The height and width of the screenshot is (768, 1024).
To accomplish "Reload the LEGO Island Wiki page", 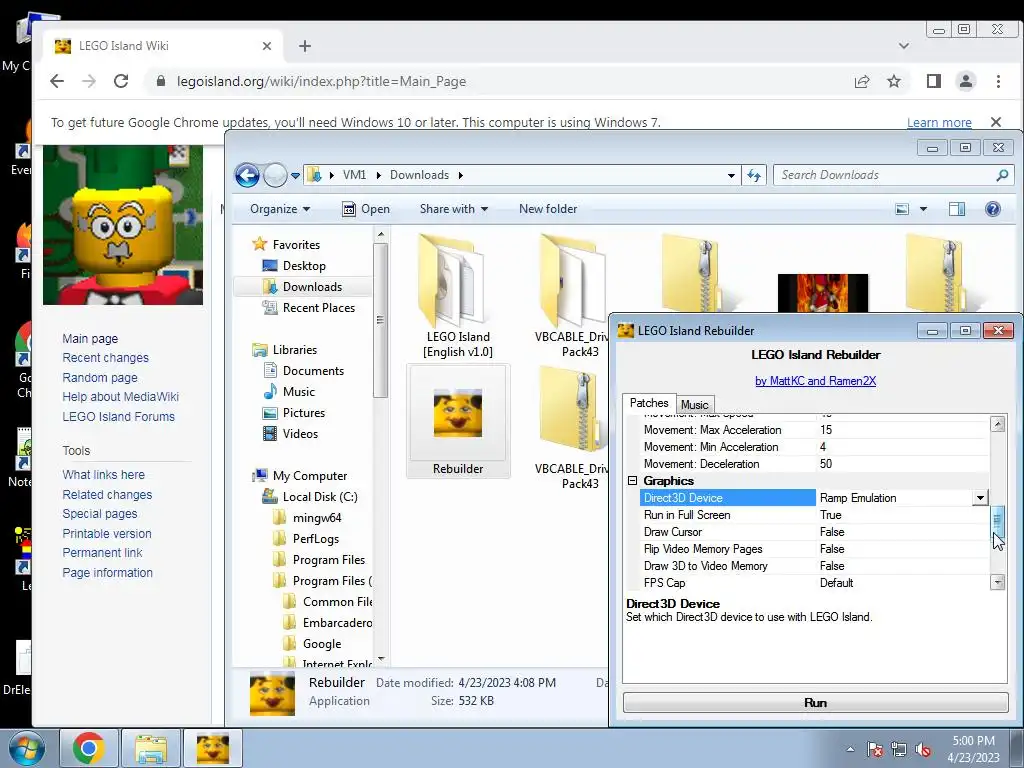I will tap(121, 81).
